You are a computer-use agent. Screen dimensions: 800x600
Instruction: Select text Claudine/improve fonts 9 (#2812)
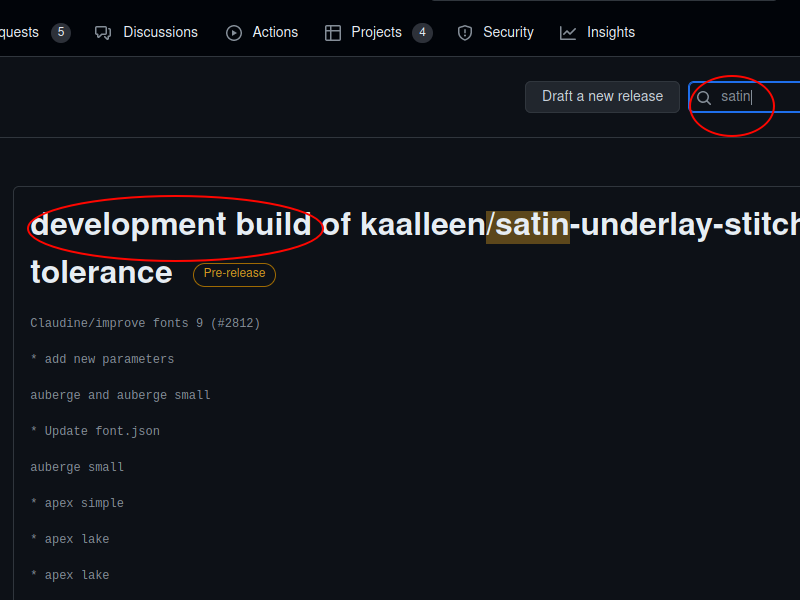[x=145, y=323]
